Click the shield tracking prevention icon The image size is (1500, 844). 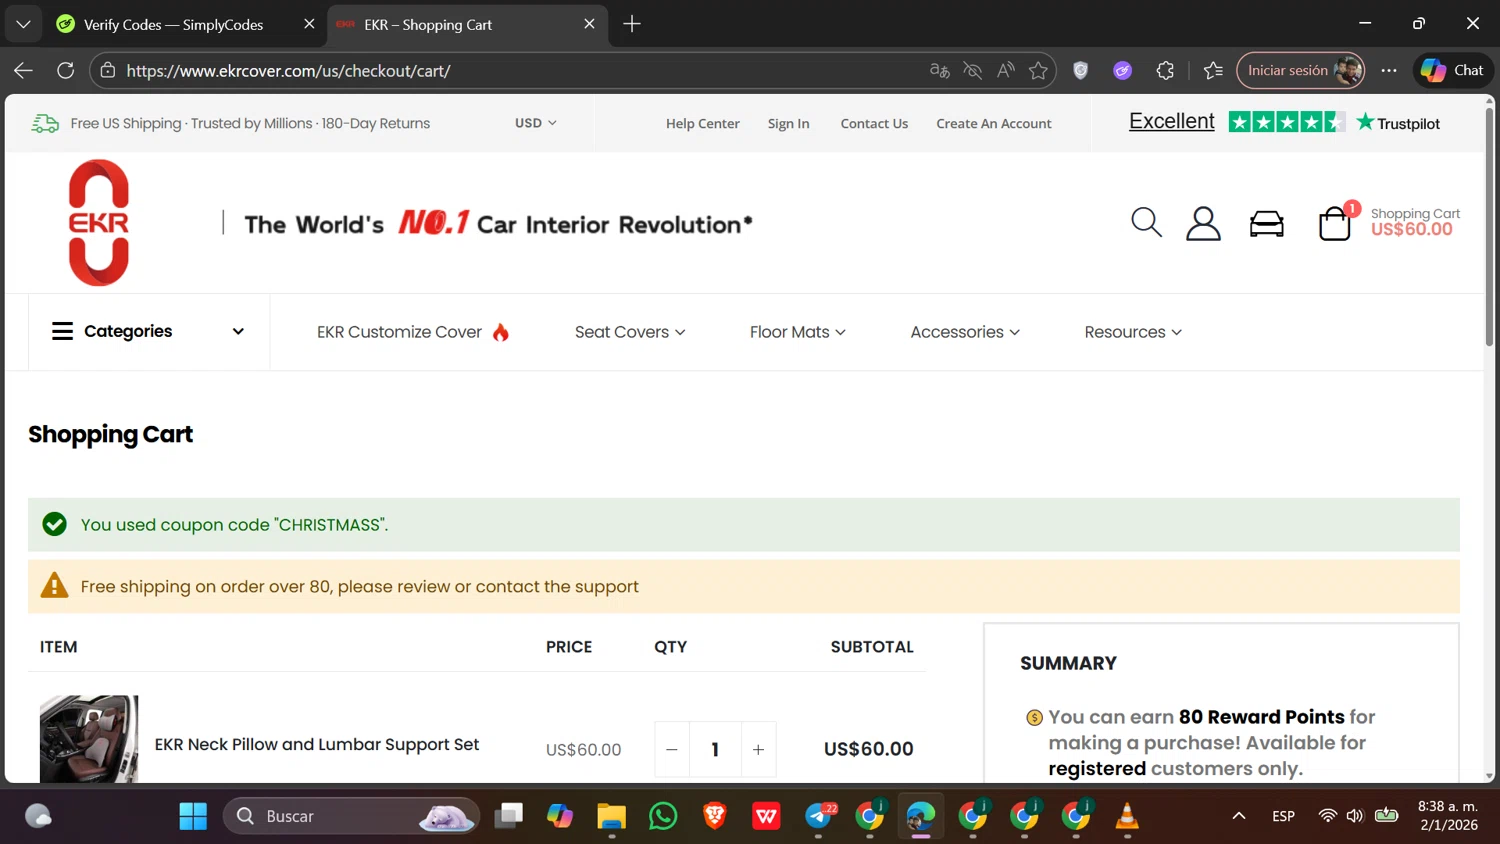[1080, 70]
